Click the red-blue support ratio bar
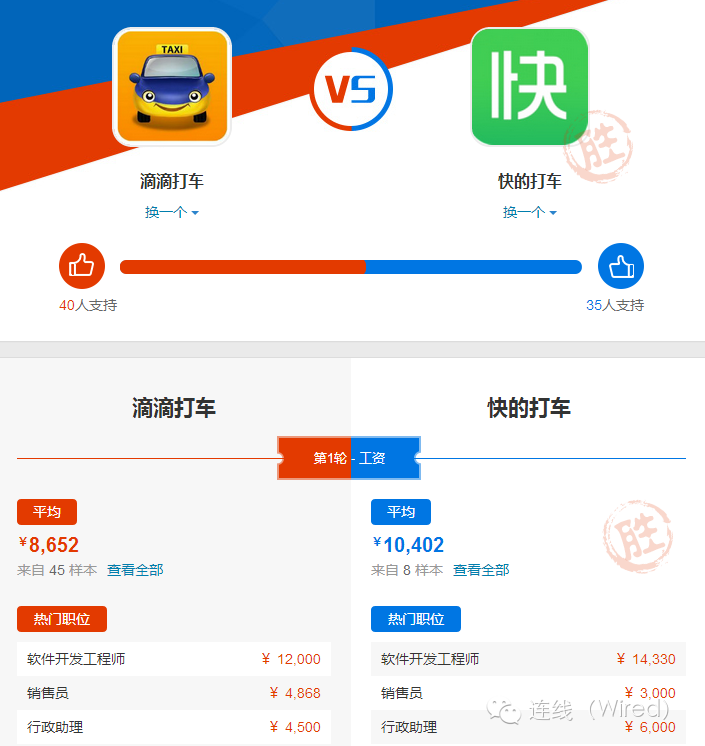The height and width of the screenshot is (746, 705). click(x=351, y=267)
